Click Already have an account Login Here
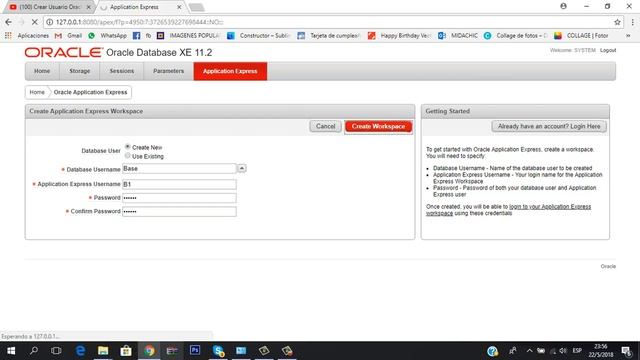 549,127
